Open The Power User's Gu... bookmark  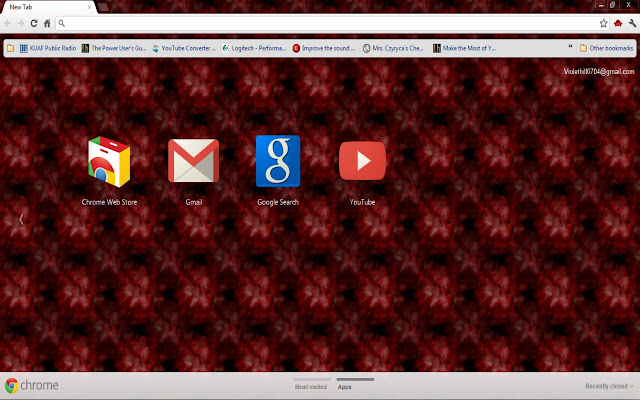(114, 48)
